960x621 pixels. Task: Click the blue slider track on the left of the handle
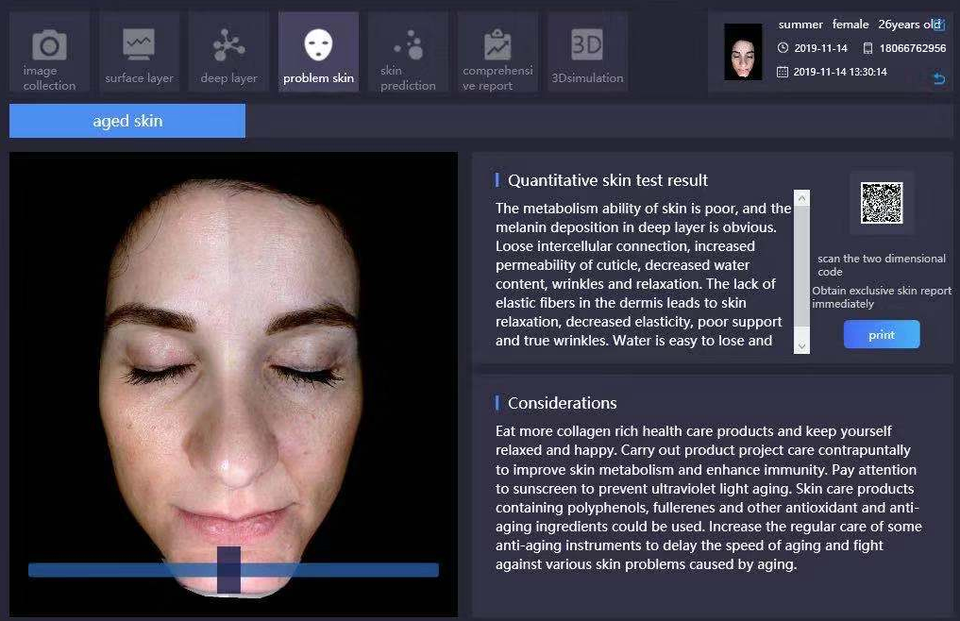[122, 570]
